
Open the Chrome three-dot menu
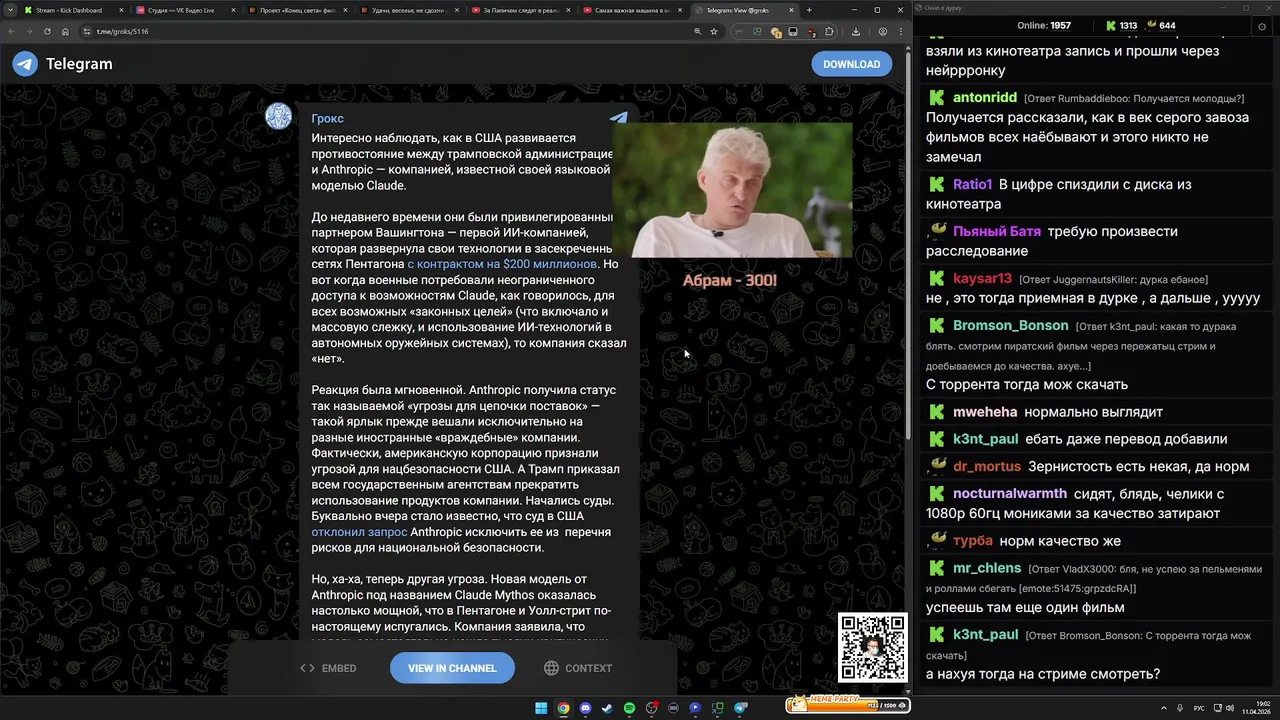(x=901, y=31)
